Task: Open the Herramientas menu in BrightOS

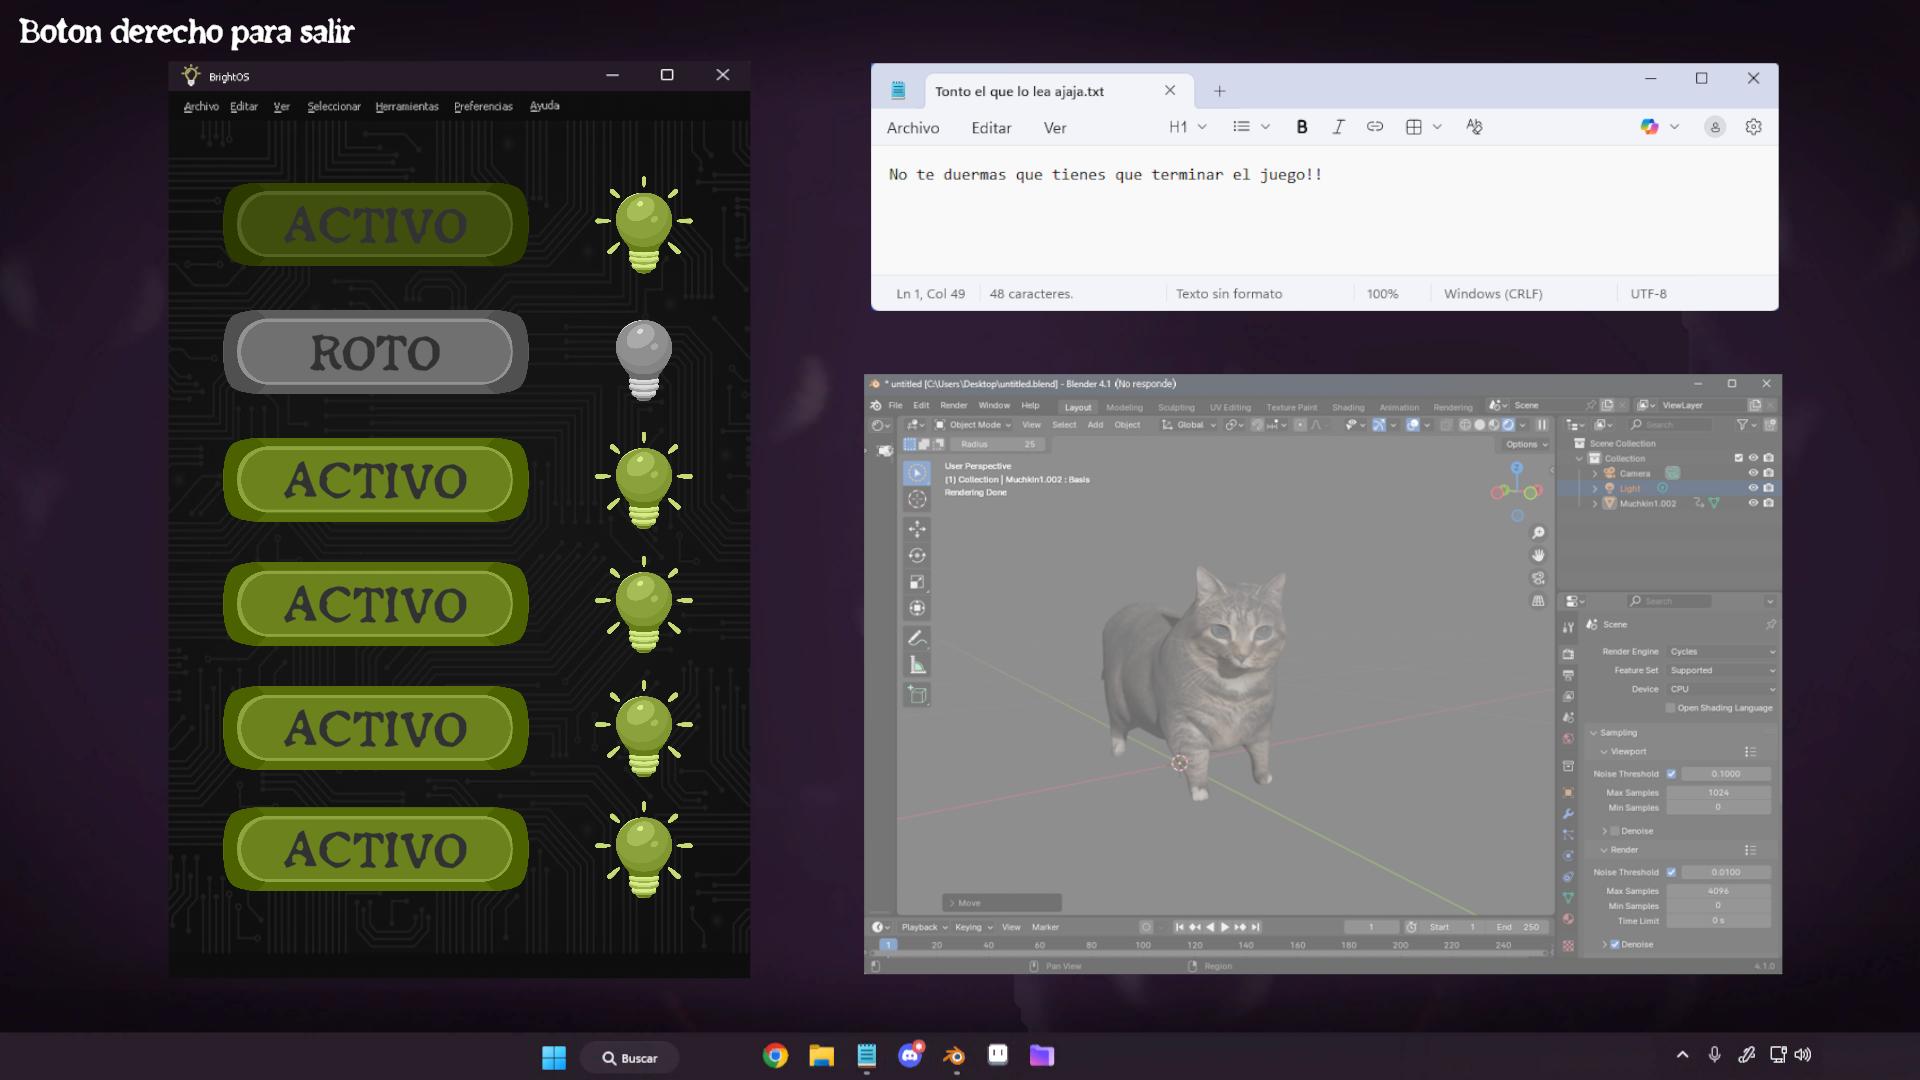Action: coord(406,107)
